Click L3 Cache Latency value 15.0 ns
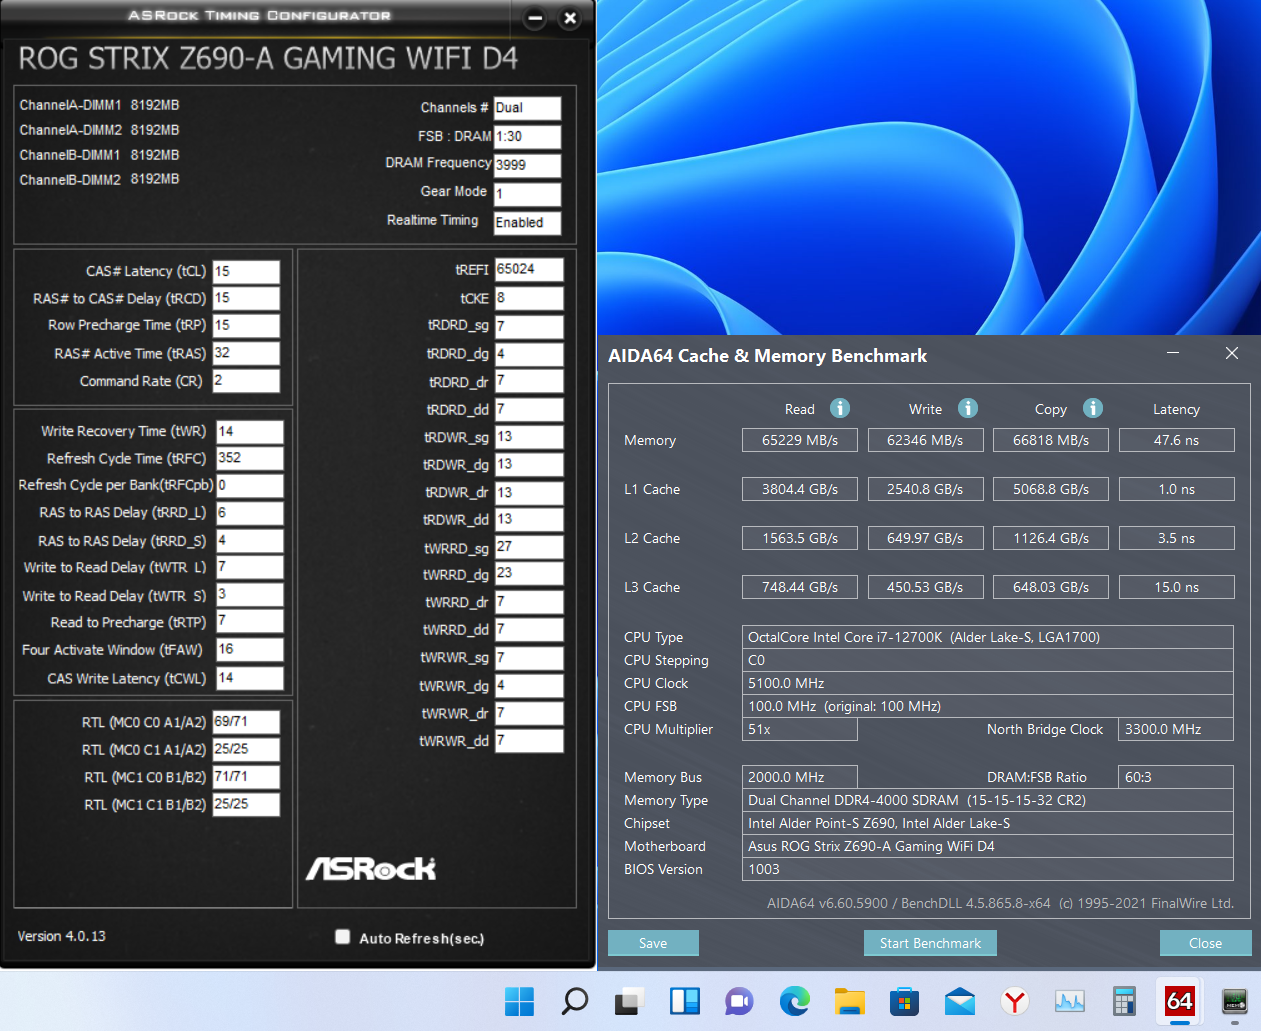Image resolution: width=1261 pixels, height=1031 pixels. click(1176, 587)
